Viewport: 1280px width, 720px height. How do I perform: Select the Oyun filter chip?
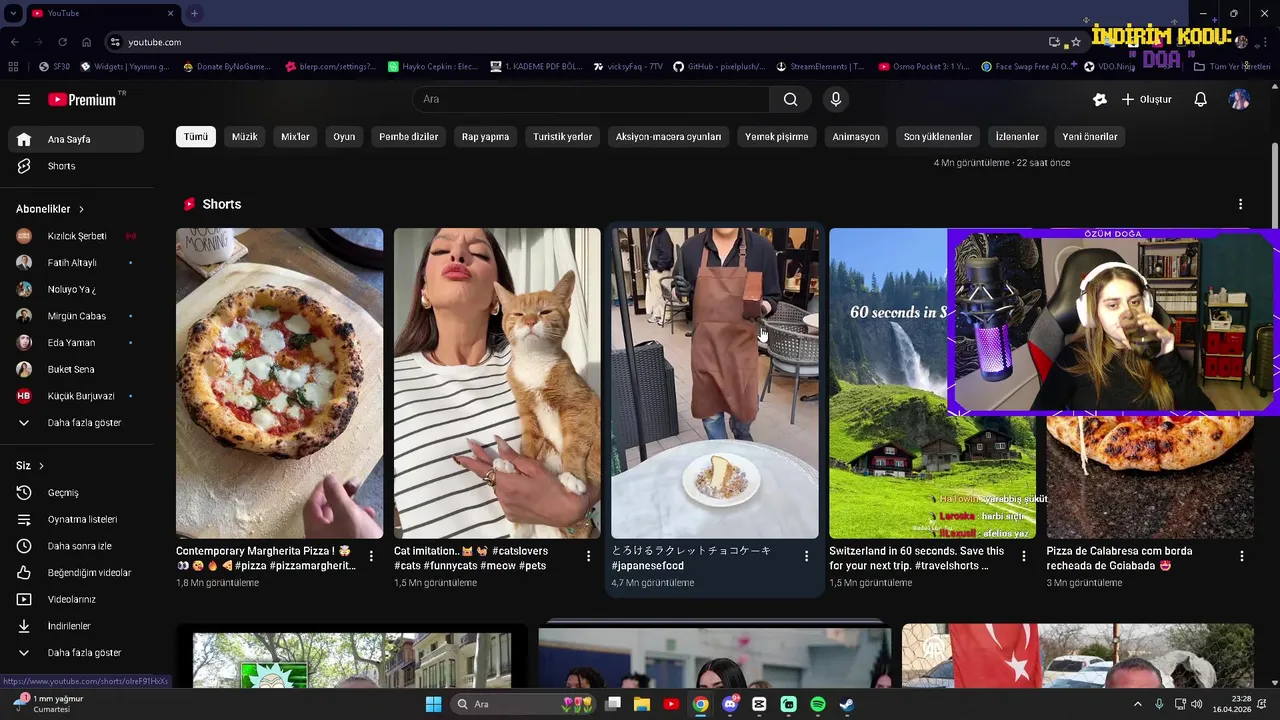(344, 136)
